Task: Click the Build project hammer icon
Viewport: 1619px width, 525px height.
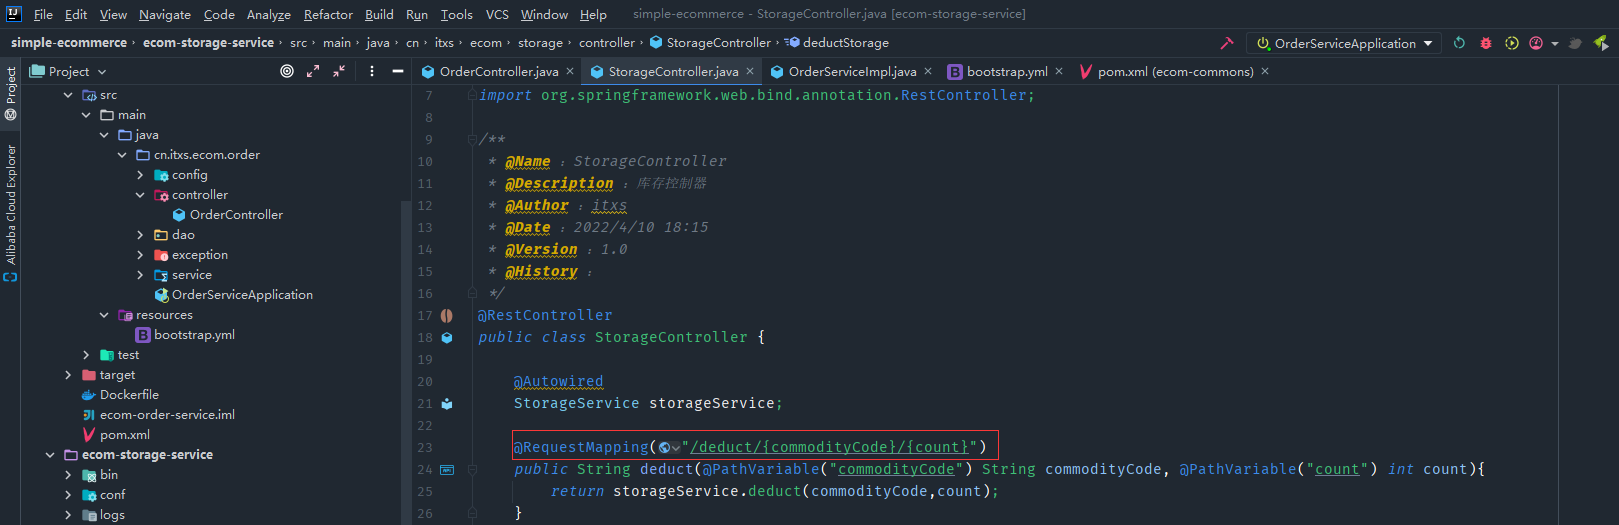Action: [1227, 43]
